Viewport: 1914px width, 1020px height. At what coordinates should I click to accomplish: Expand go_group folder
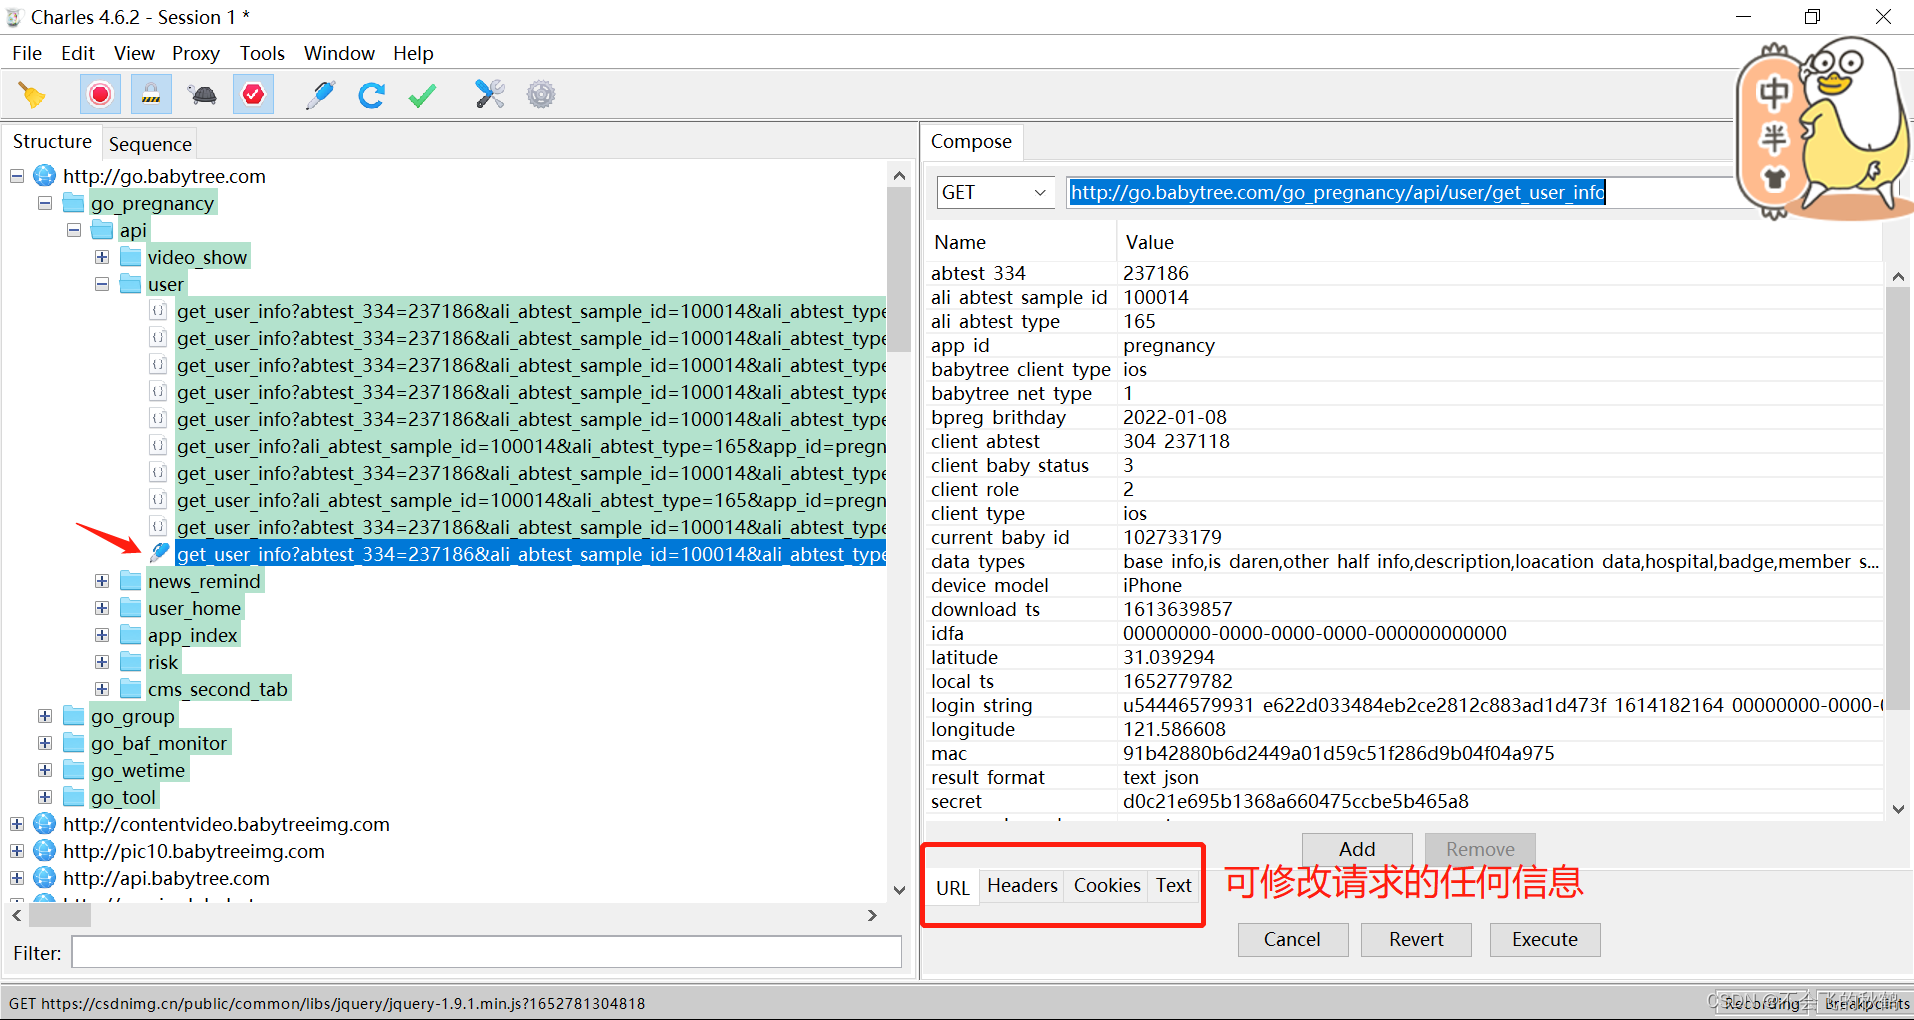click(45, 716)
